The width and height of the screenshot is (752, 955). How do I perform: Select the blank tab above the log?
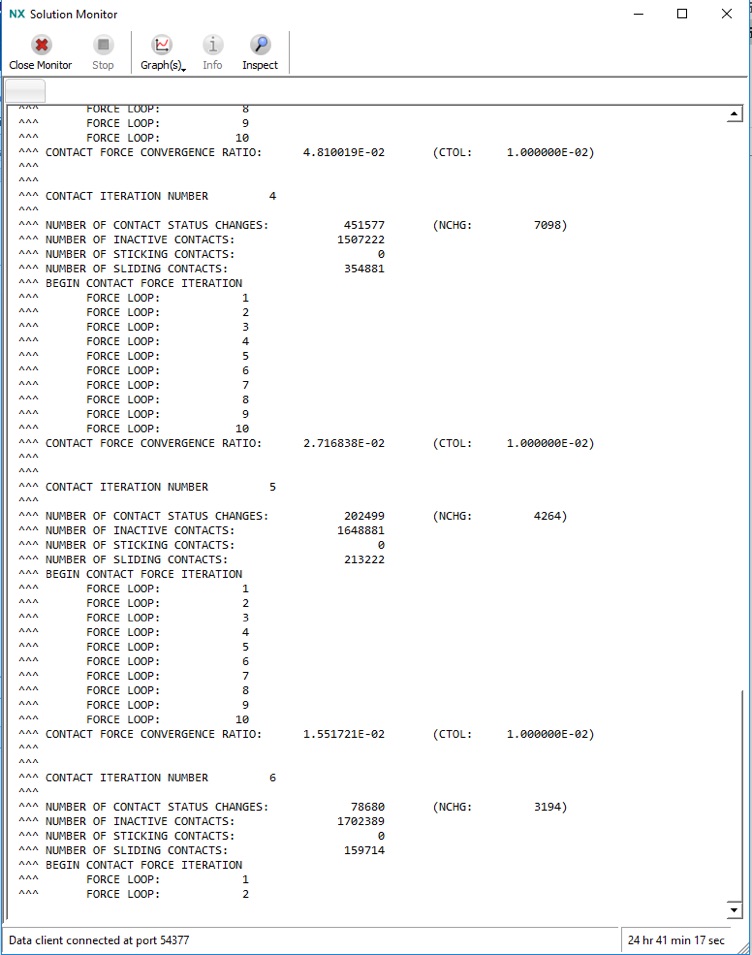(25, 91)
